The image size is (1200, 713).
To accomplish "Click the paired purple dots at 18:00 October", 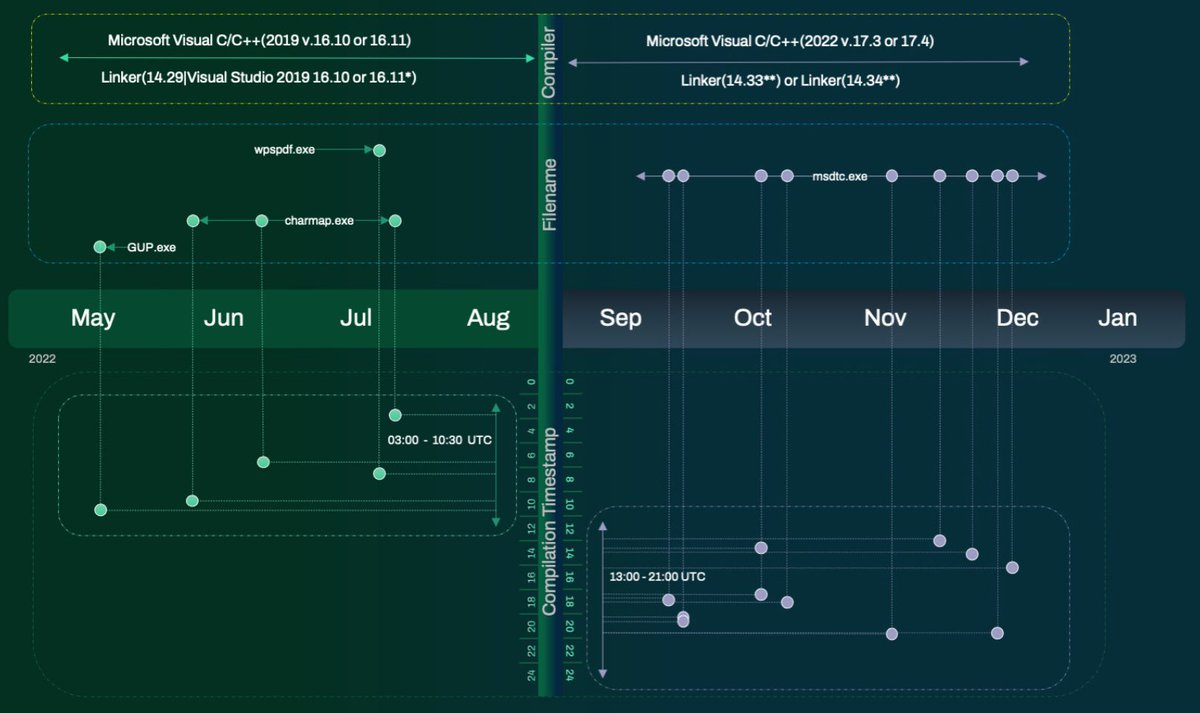I will coord(683,618).
